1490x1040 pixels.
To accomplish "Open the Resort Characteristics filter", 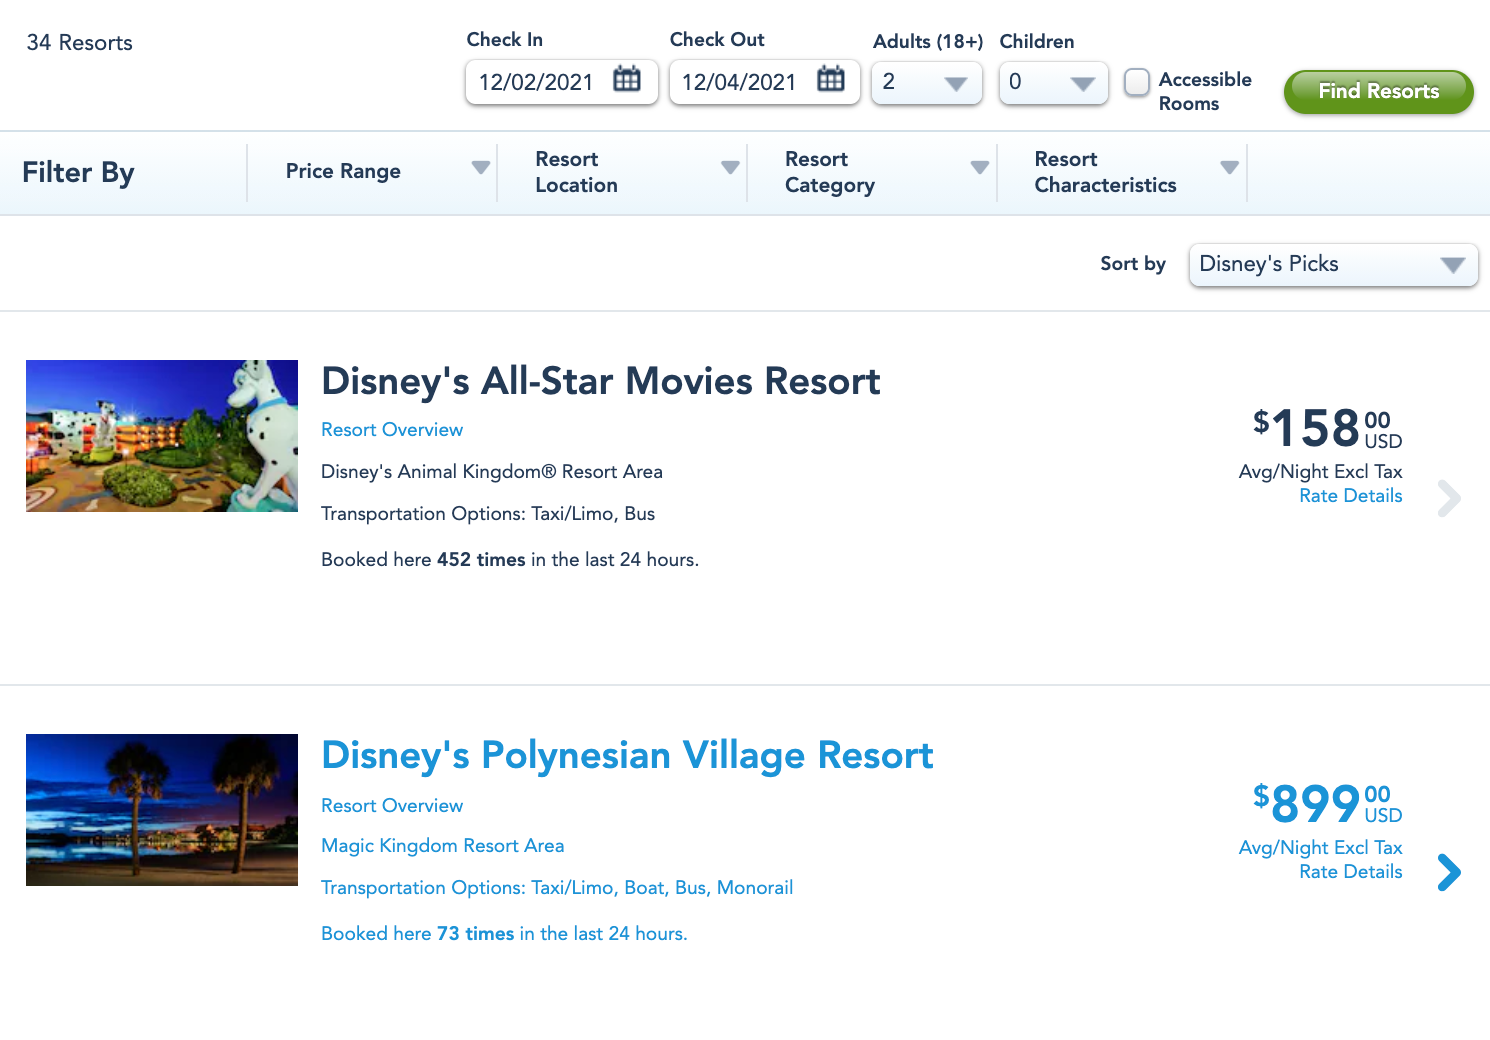I will [1122, 172].
